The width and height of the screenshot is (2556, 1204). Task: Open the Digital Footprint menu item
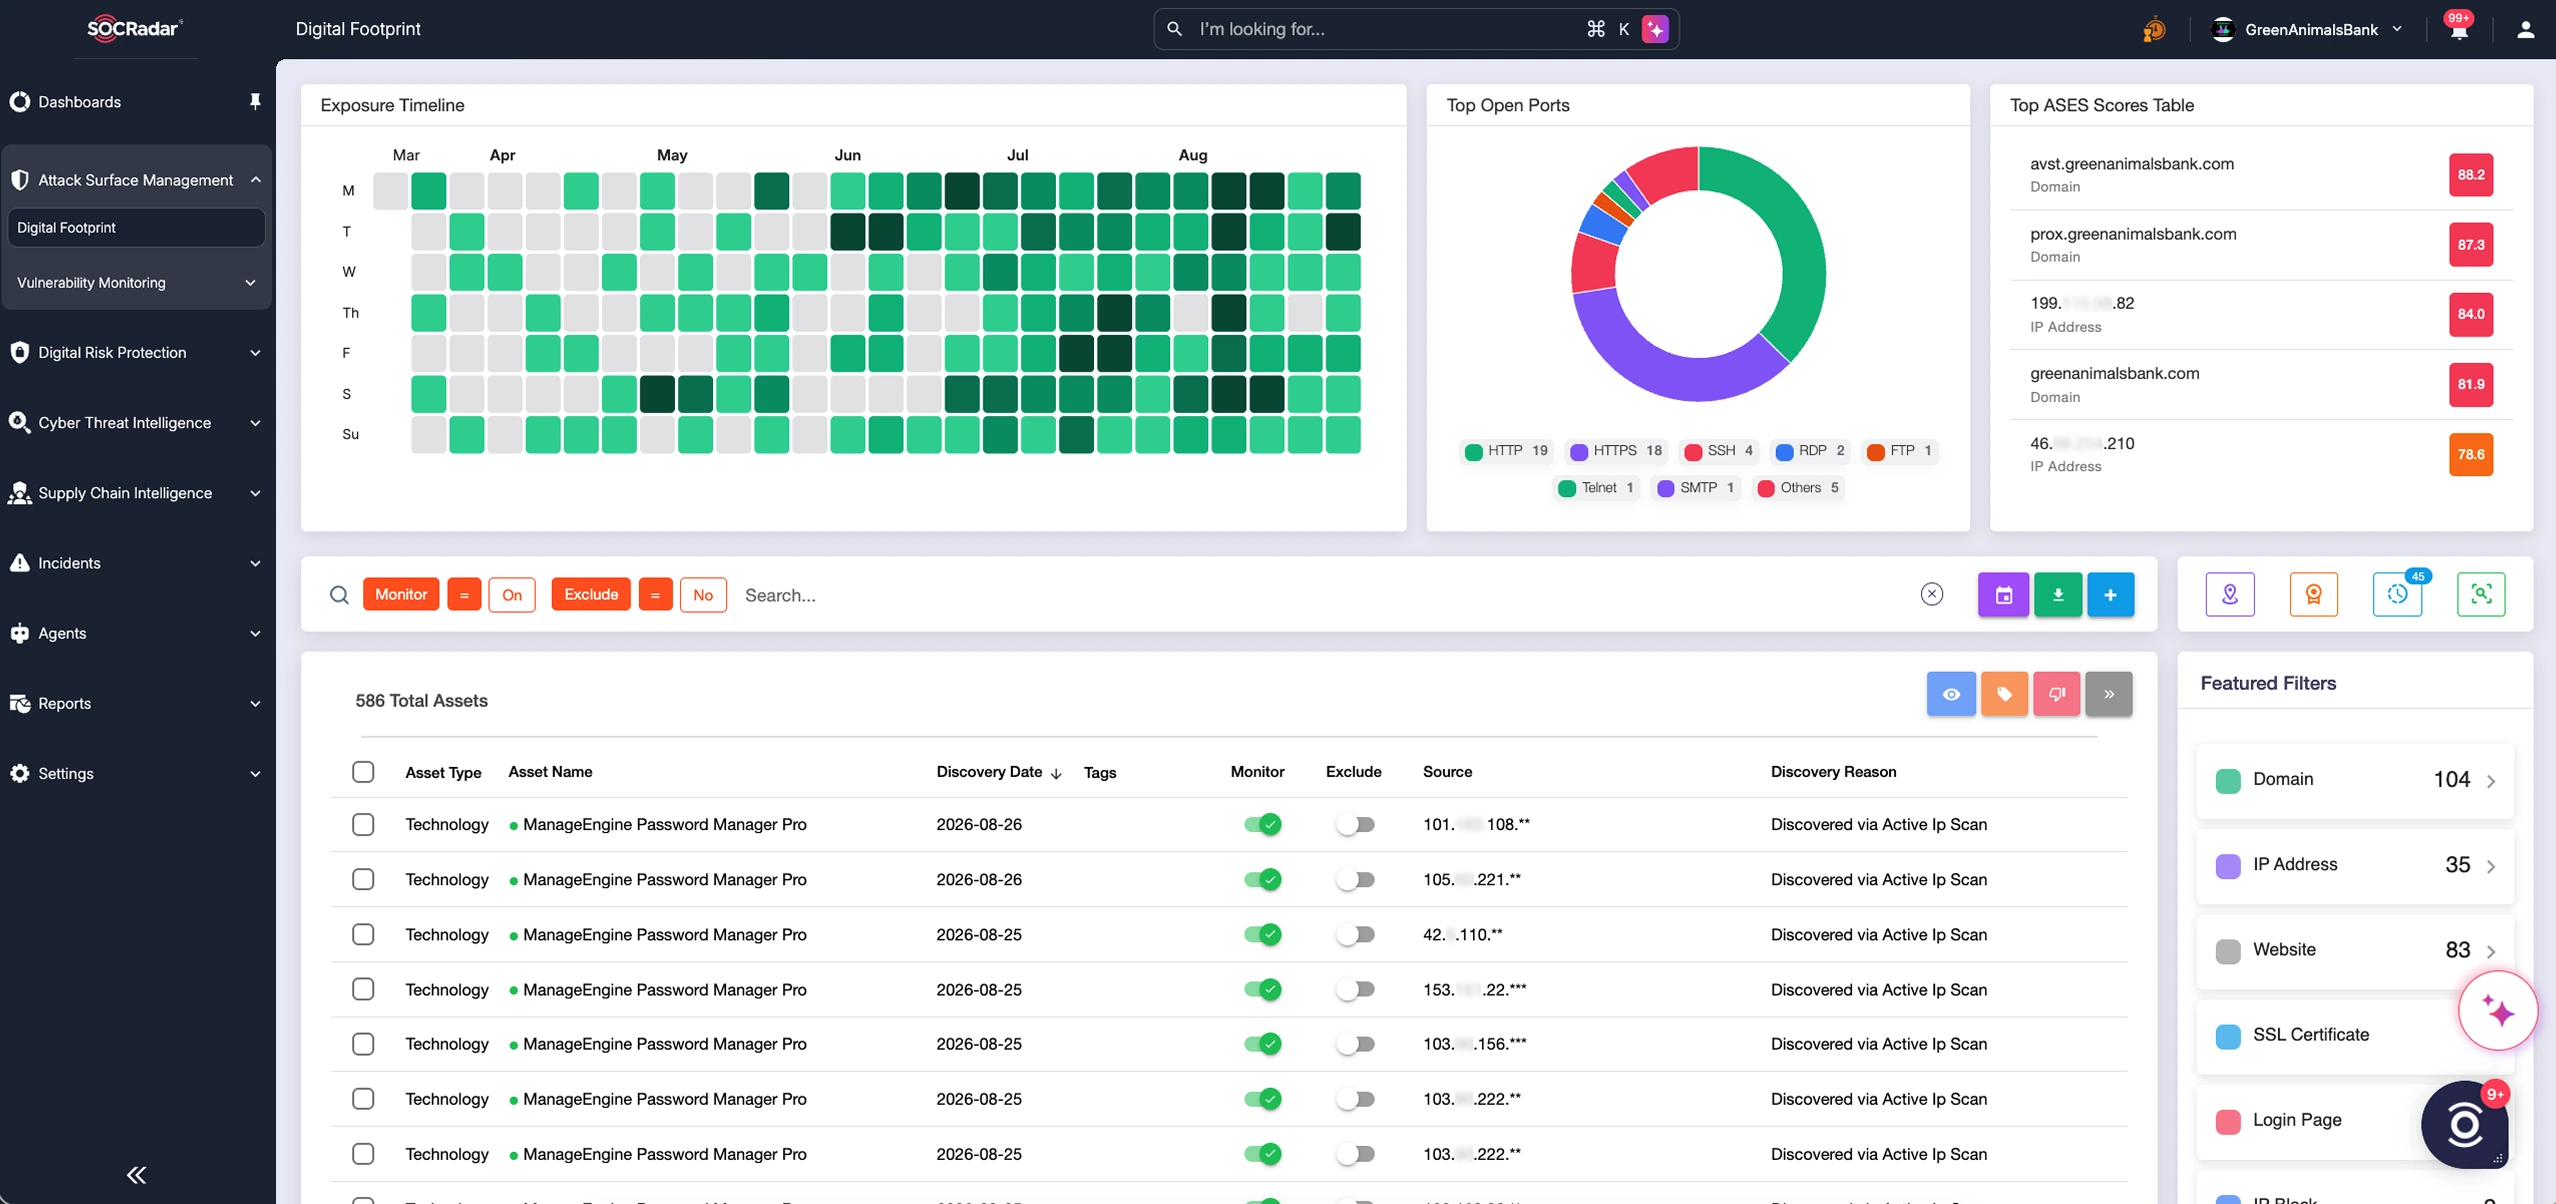136,228
